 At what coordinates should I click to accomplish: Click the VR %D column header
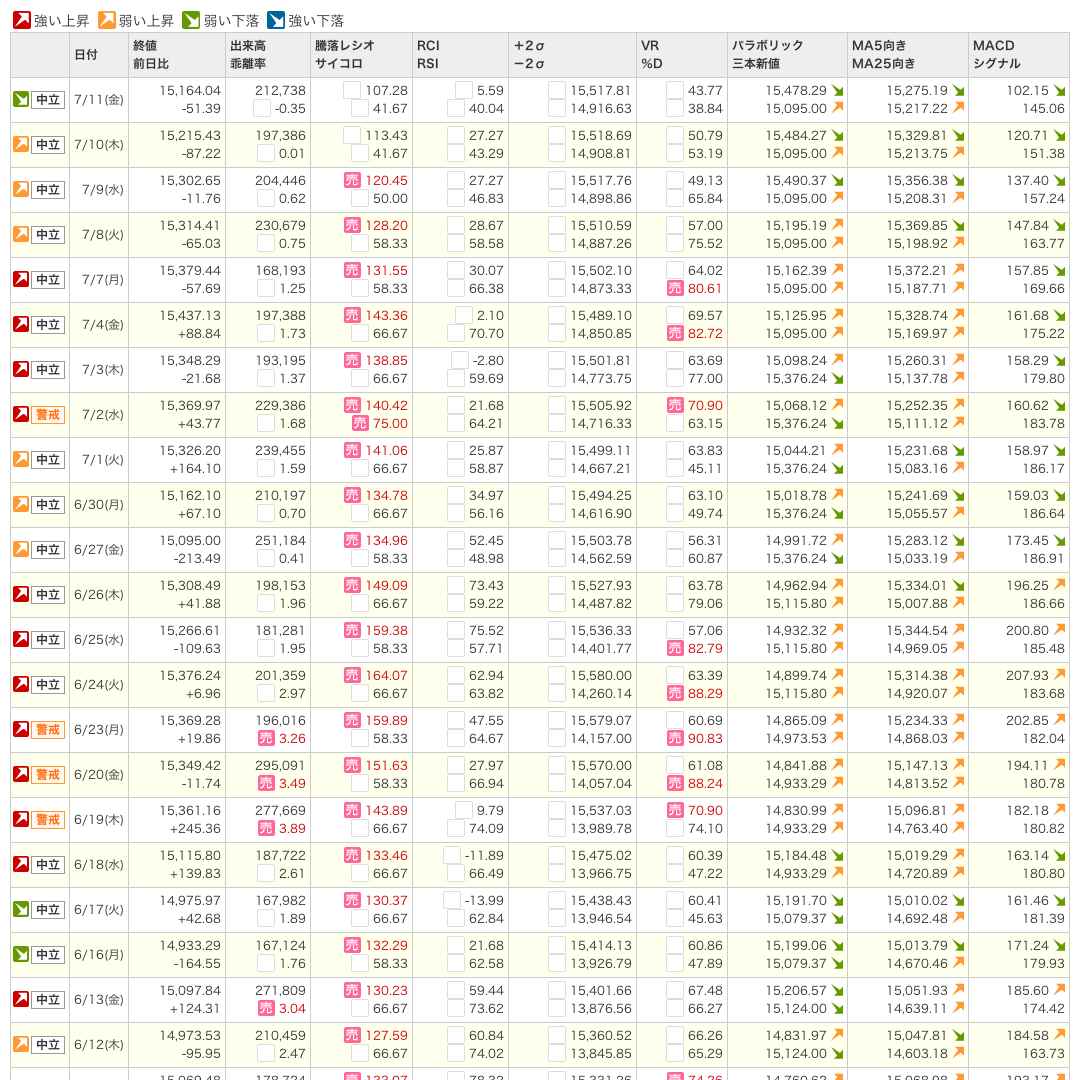point(682,54)
